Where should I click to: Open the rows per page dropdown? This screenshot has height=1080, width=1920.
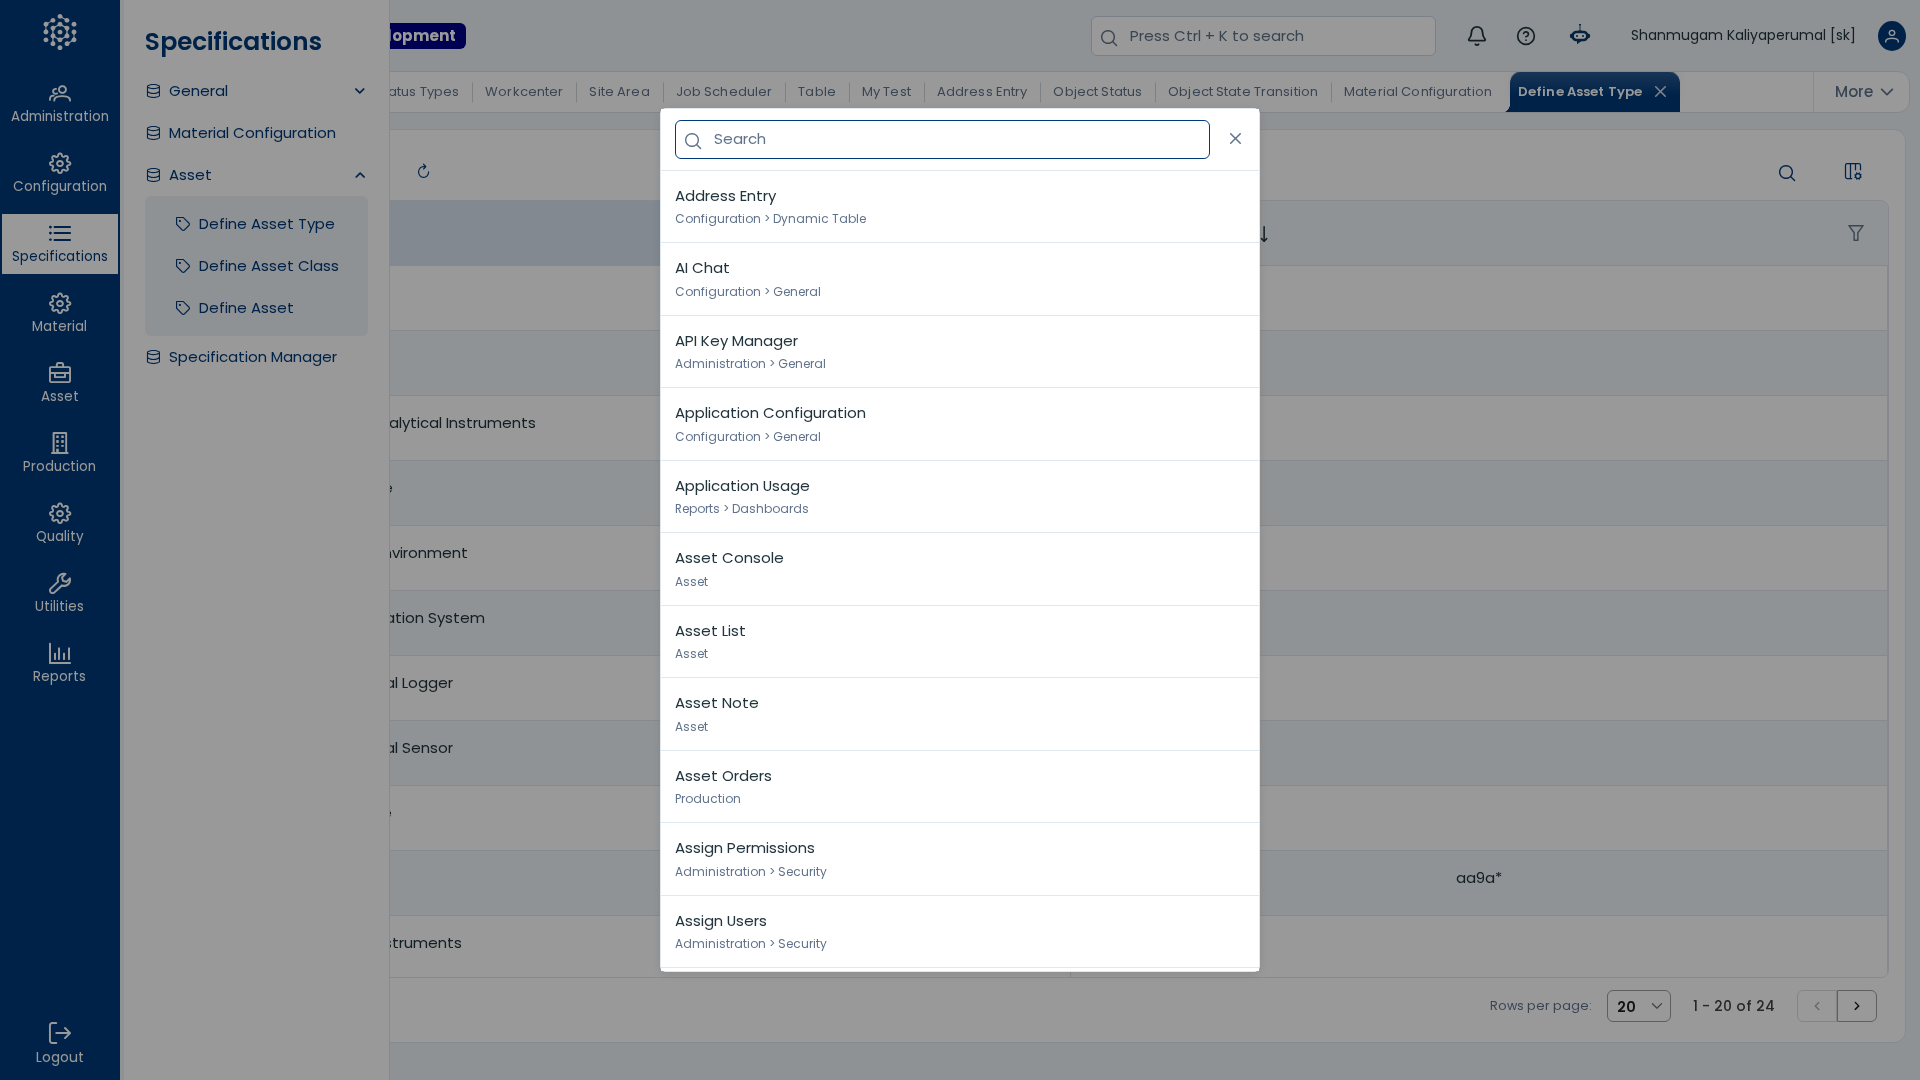pyautogui.click(x=1639, y=1006)
